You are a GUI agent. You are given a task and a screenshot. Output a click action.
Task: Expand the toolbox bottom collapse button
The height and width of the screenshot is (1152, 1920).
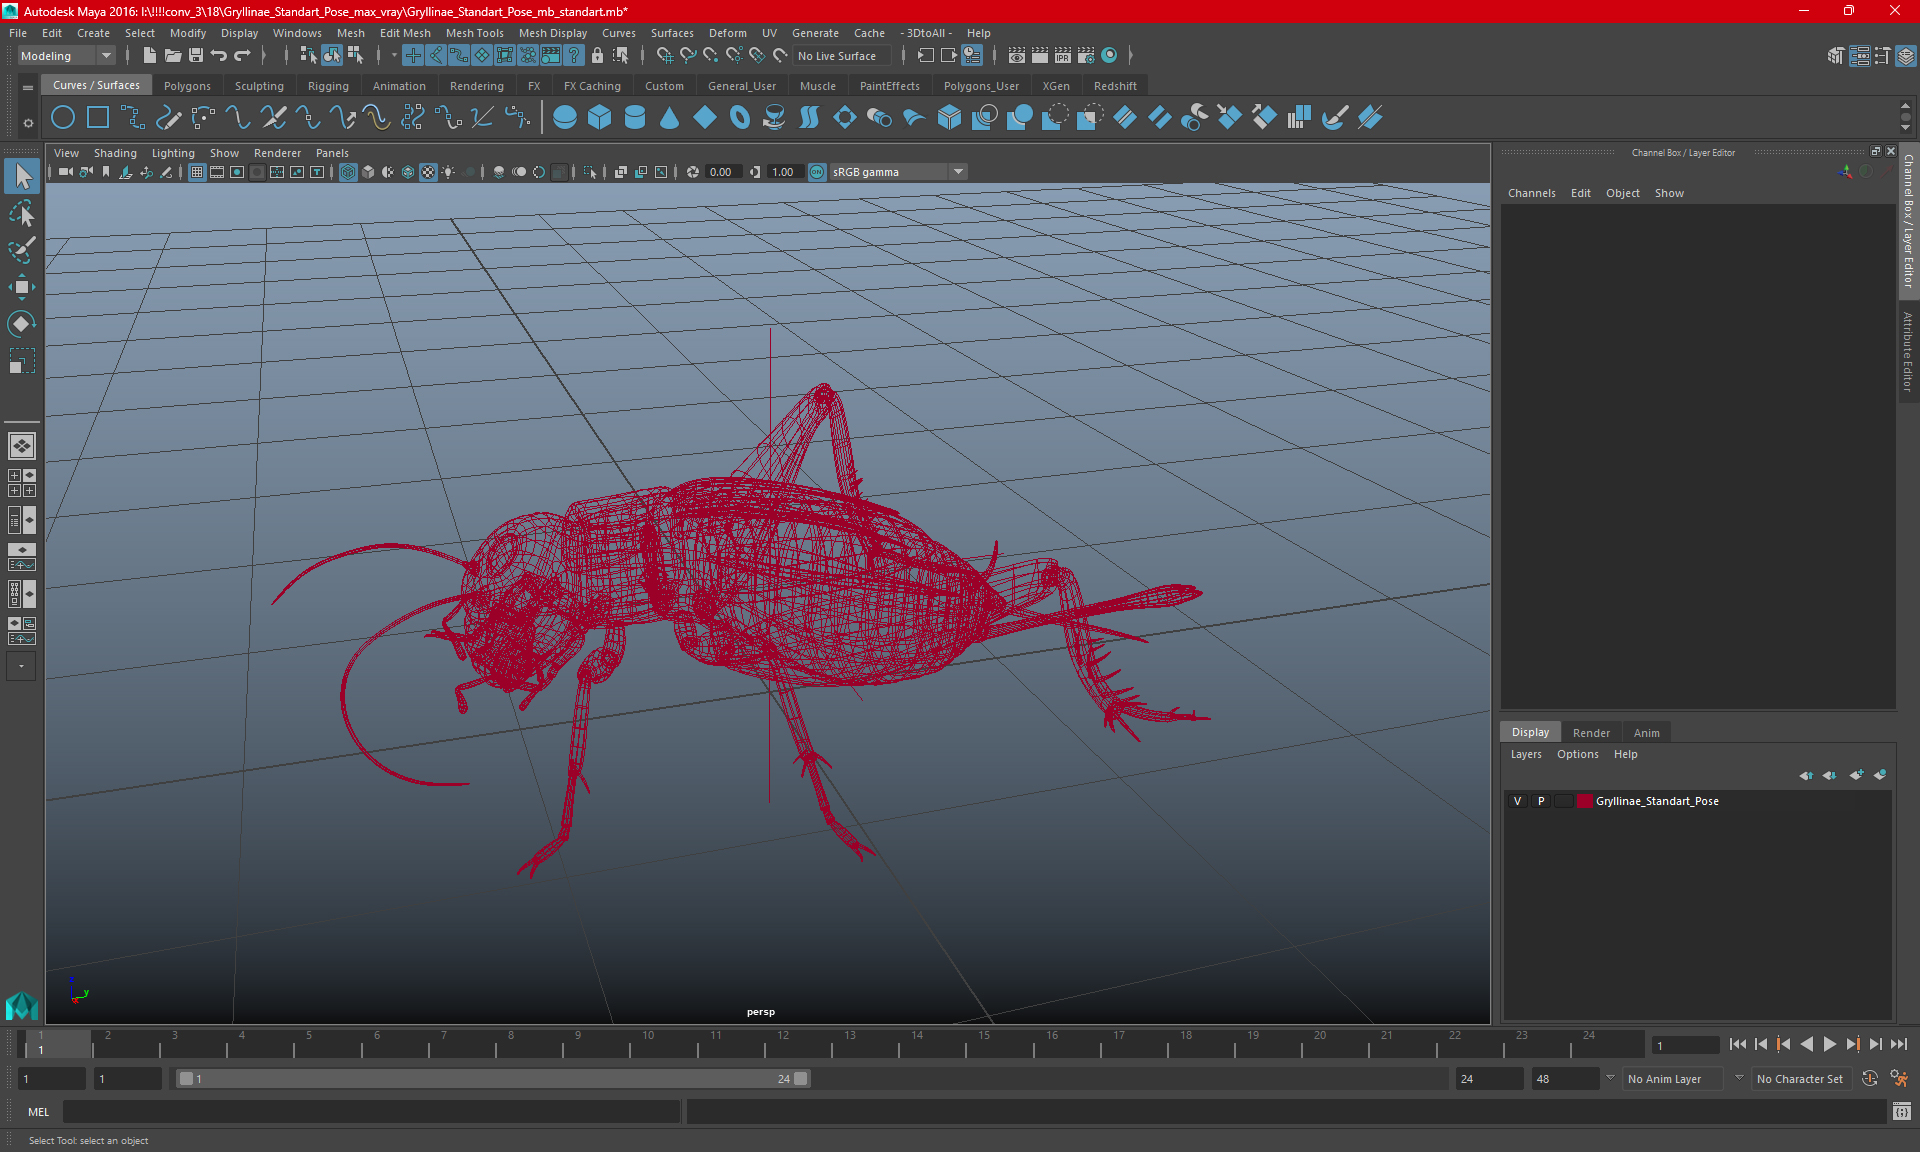pos(22,666)
